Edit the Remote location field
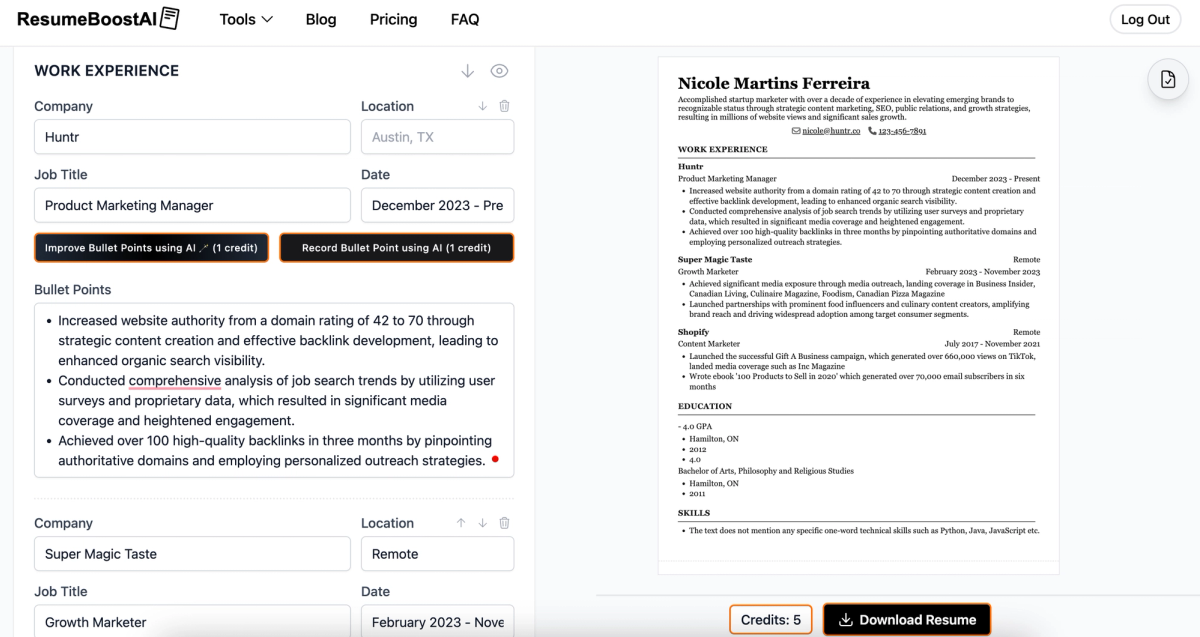 coord(437,554)
